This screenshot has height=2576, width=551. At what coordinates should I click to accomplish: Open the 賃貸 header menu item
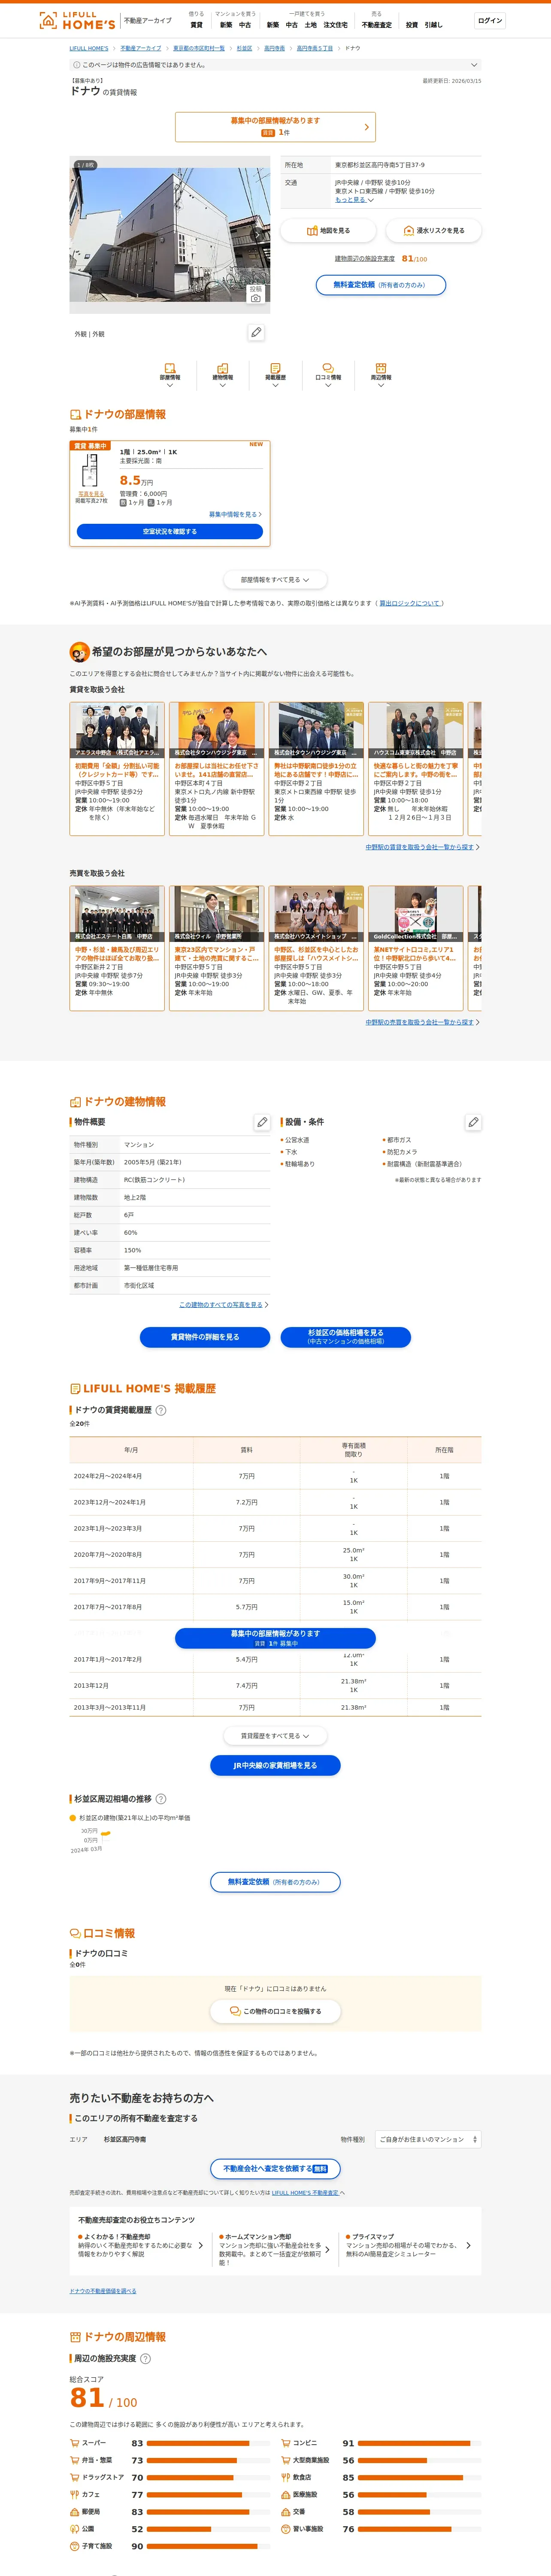pos(196,25)
